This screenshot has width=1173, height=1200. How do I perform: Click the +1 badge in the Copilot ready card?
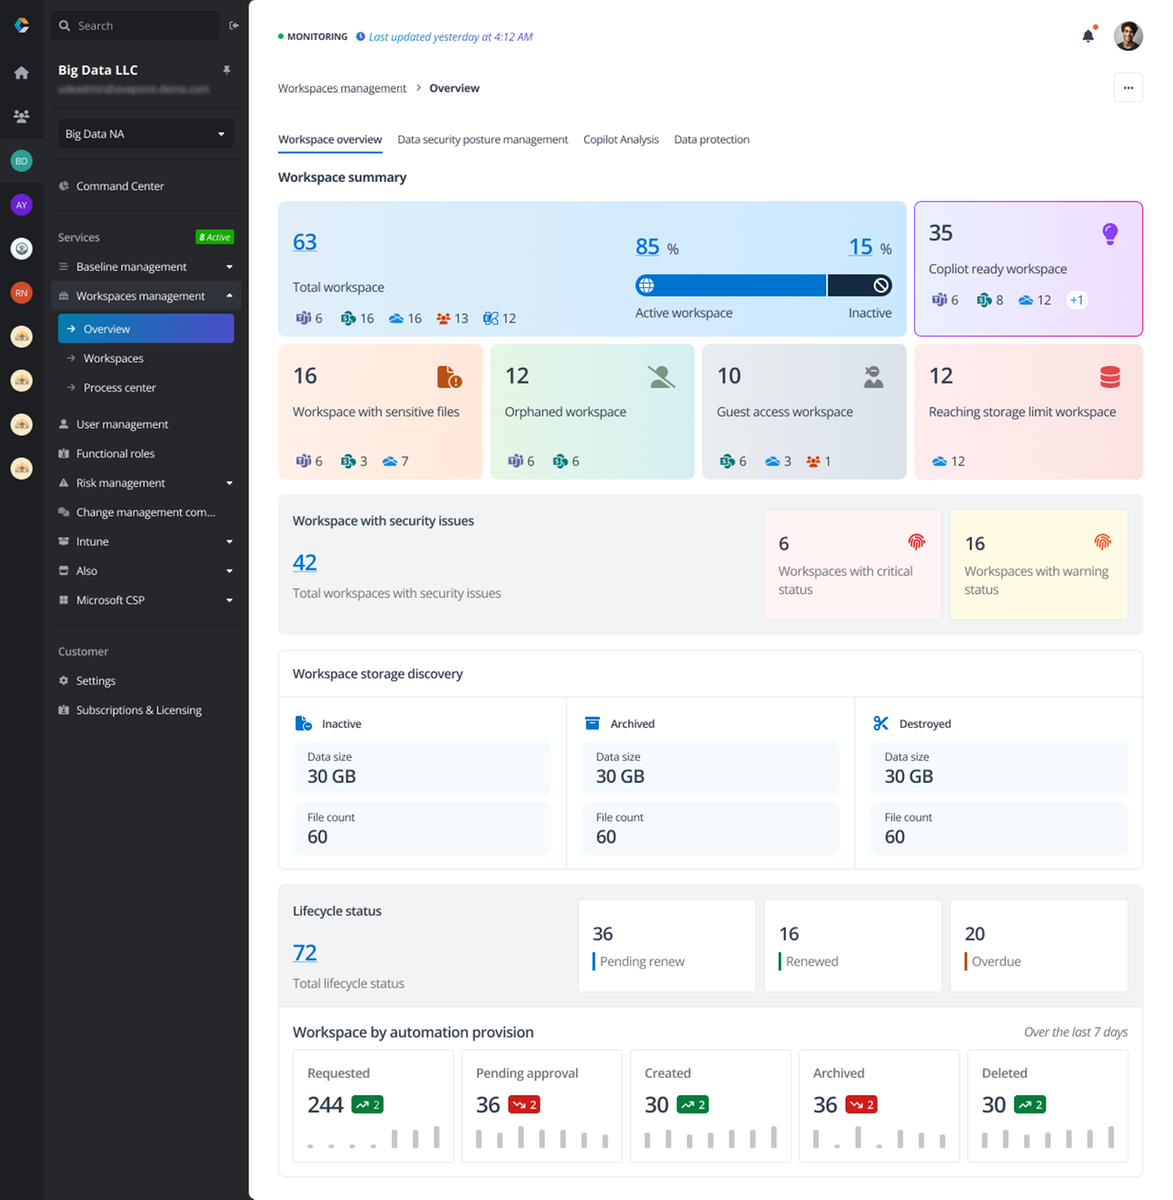[x=1076, y=300]
